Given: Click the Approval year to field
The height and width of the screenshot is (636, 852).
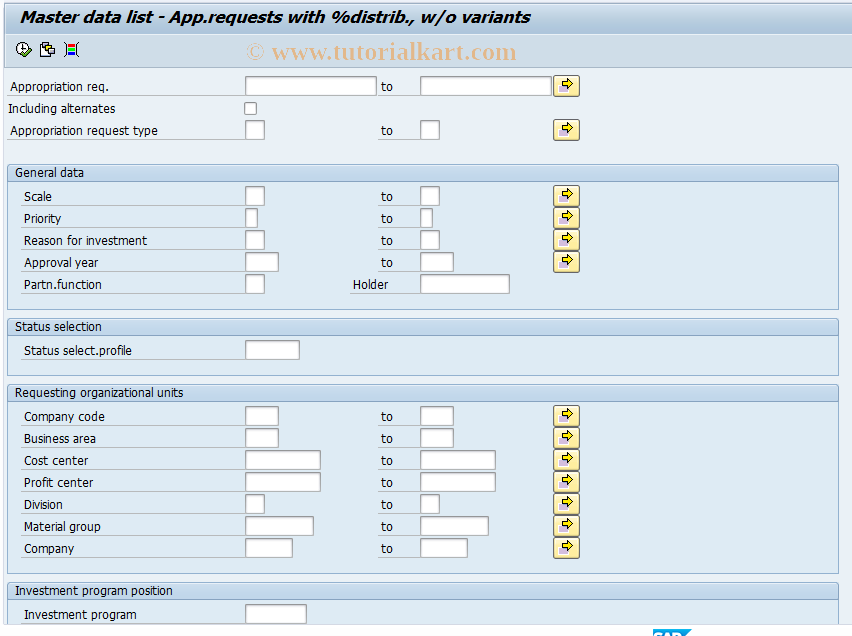Looking at the screenshot, I should [x=437, y=262].
